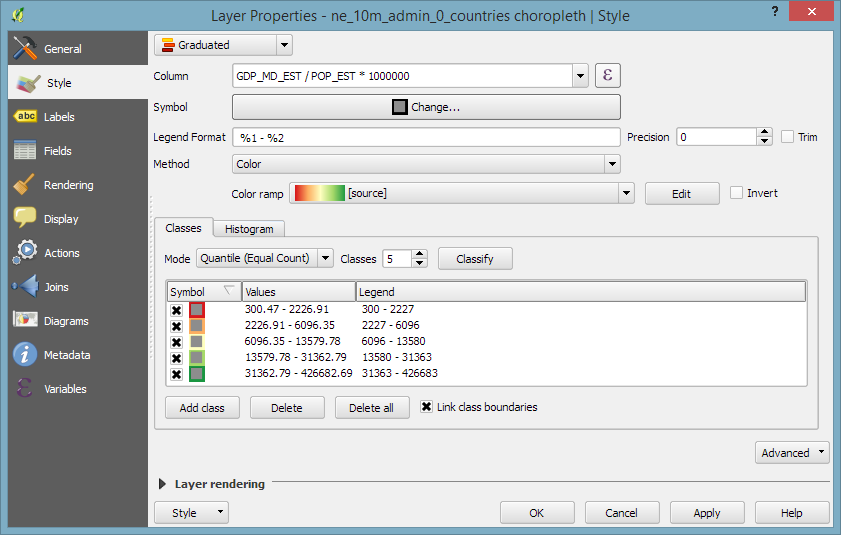Go to the Rendering paintbrush icon
The width and height of the screenshot is (841, 535).
26,185
